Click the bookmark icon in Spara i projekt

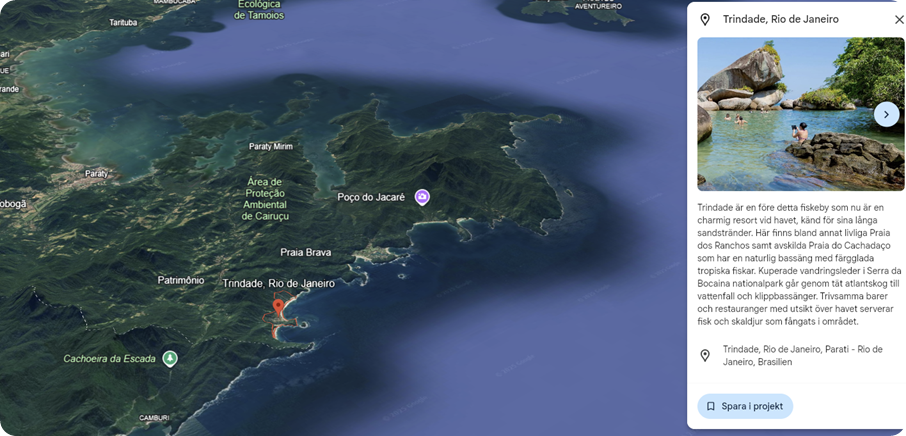pyautogui.click(x=711, y=407)
